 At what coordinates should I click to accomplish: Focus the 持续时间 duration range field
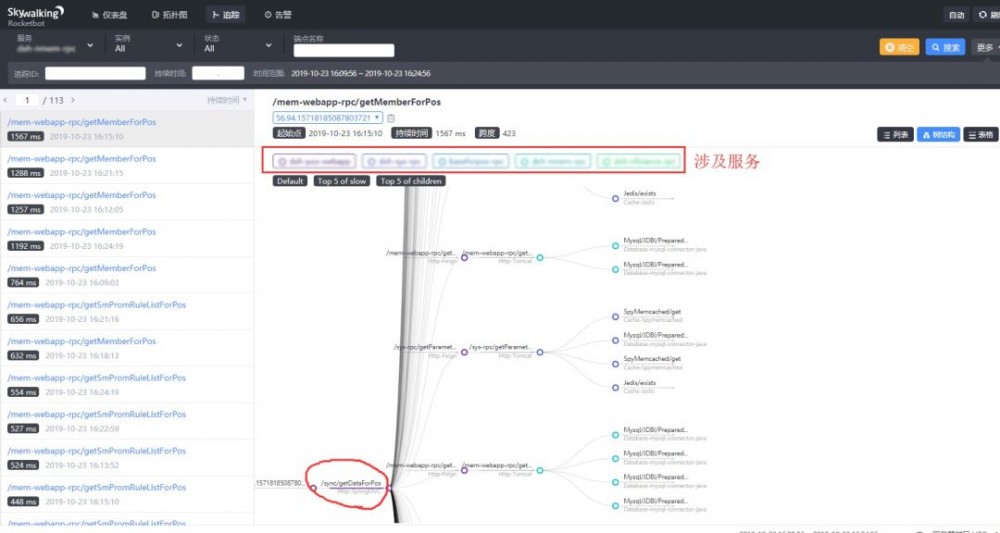click(x=218, y=73)
